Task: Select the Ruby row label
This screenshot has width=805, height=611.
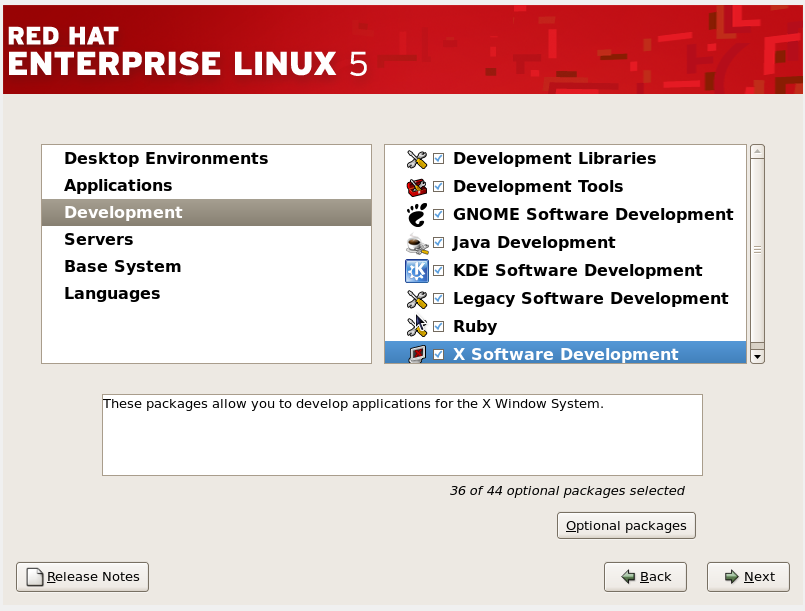Action: (x=475, y=327)
